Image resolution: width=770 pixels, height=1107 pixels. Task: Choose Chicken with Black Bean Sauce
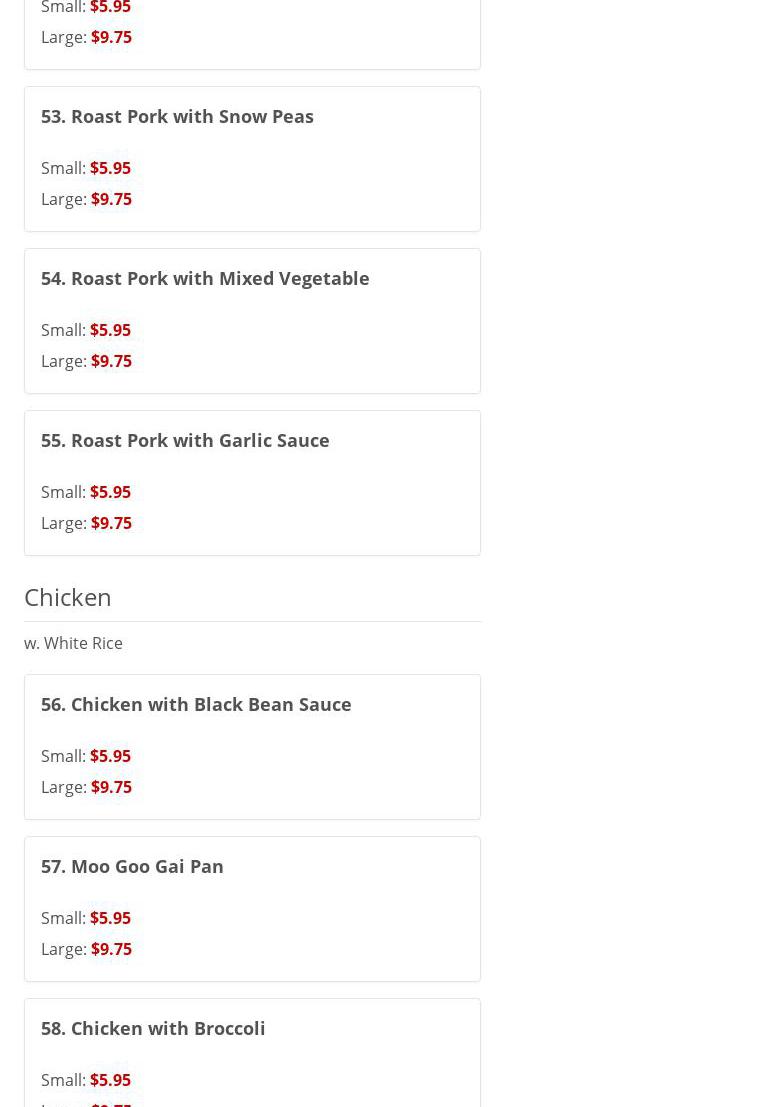tap(196, 704)
